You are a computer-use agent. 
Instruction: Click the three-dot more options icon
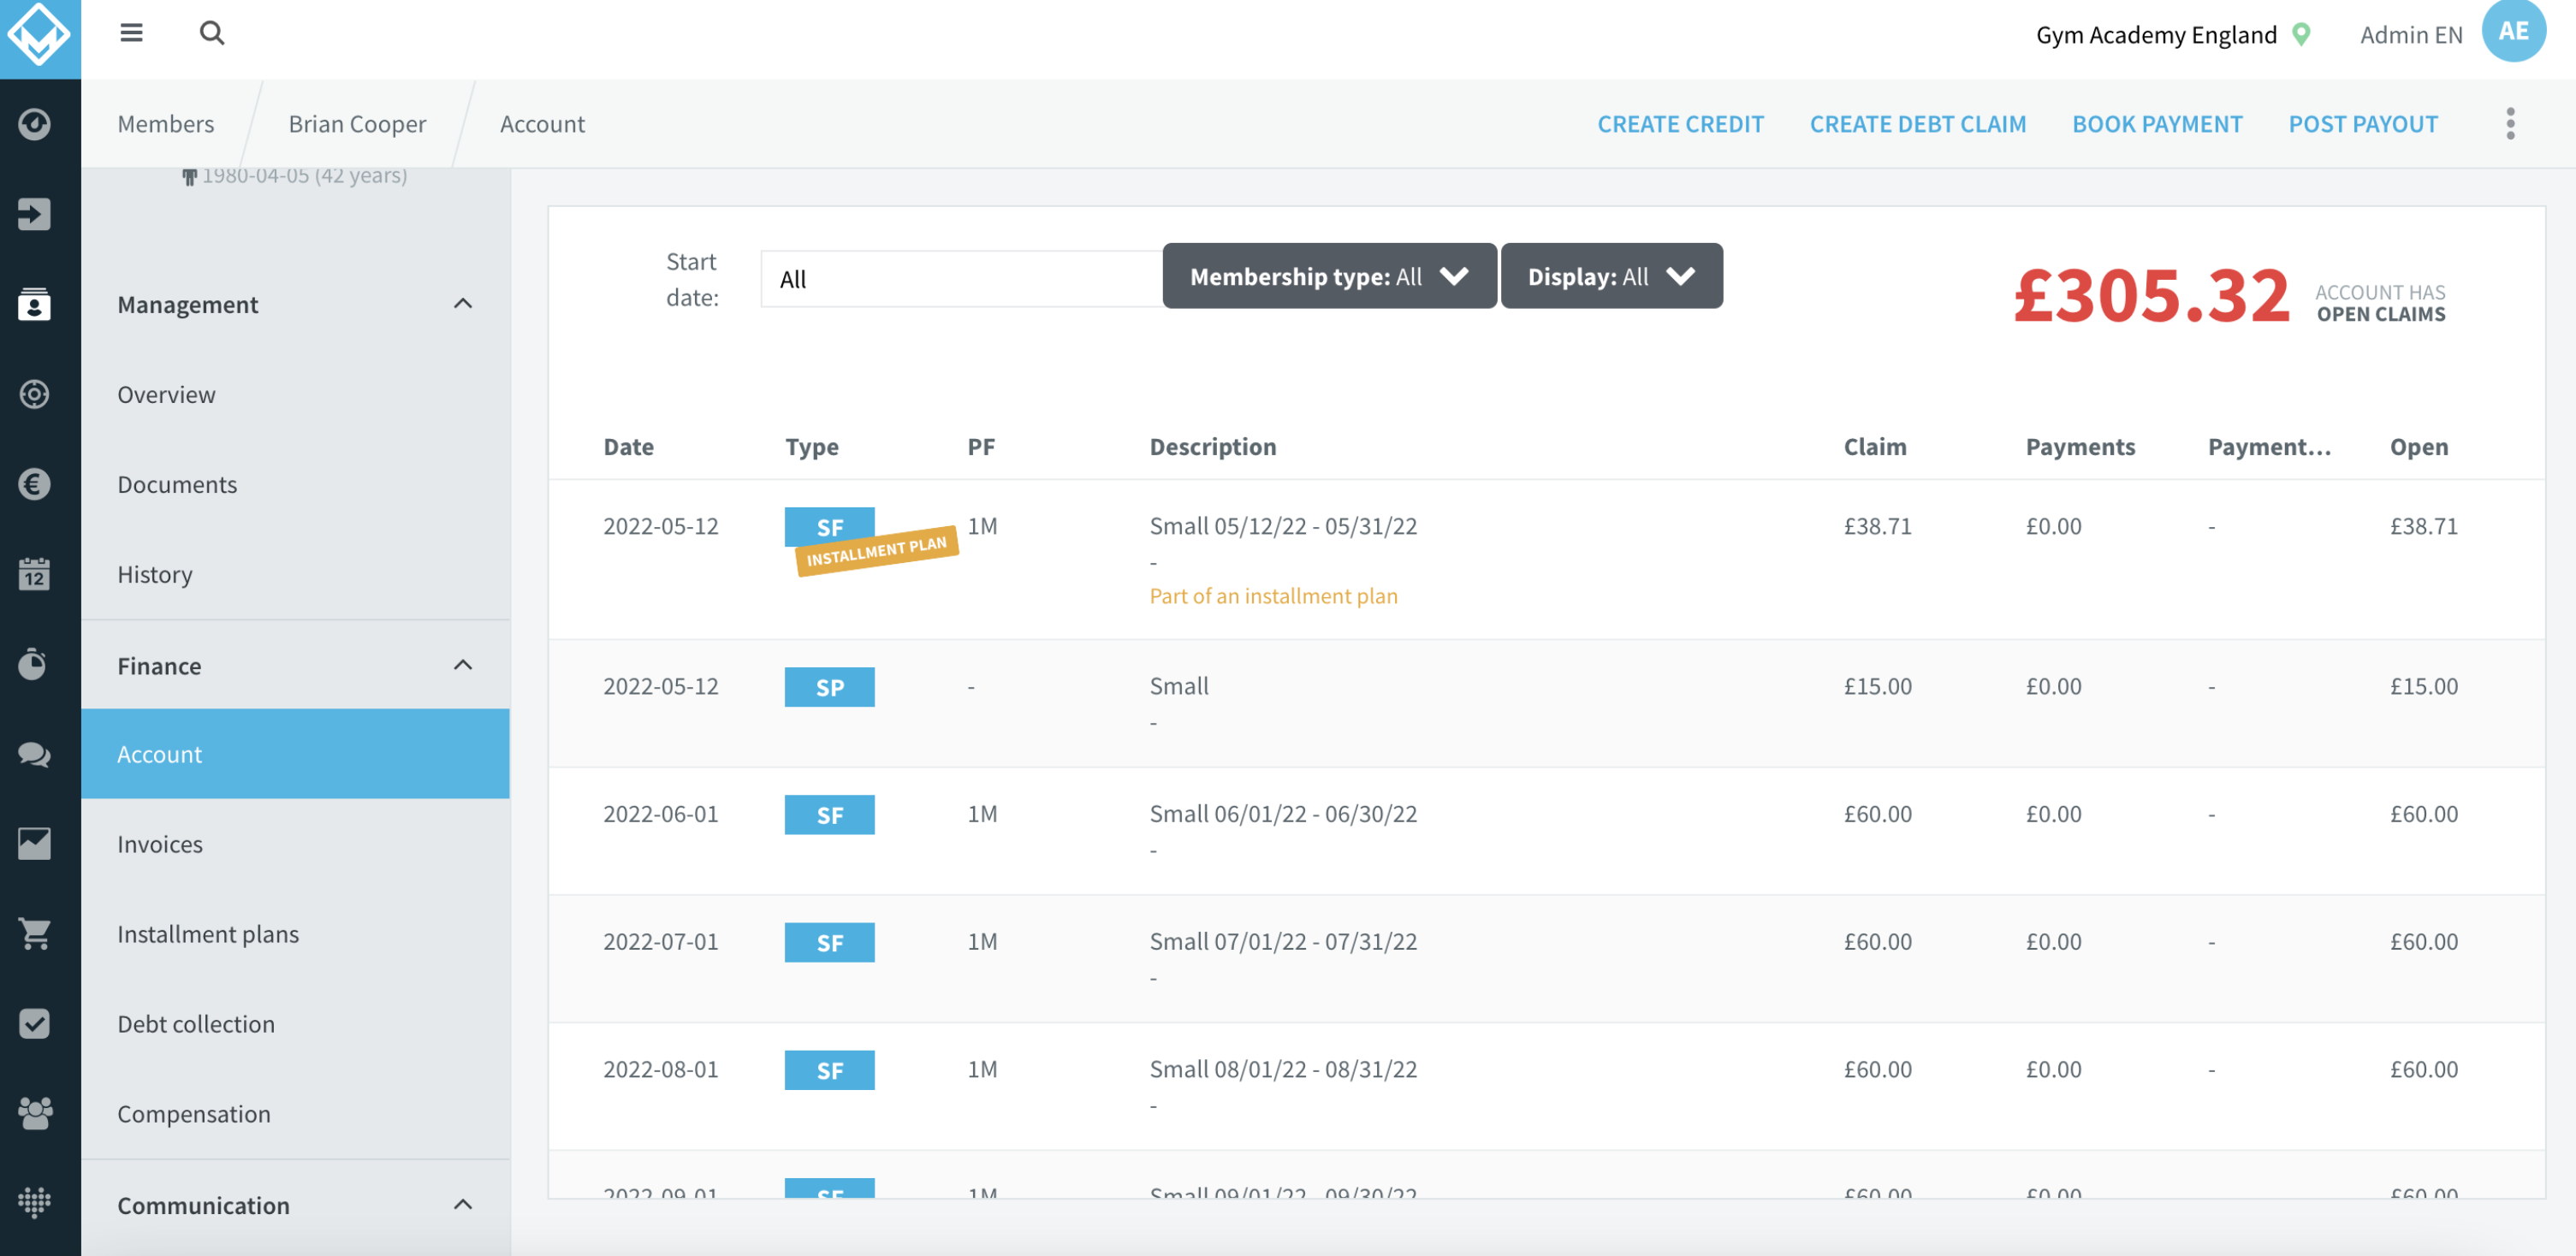tap(2510, 124)
